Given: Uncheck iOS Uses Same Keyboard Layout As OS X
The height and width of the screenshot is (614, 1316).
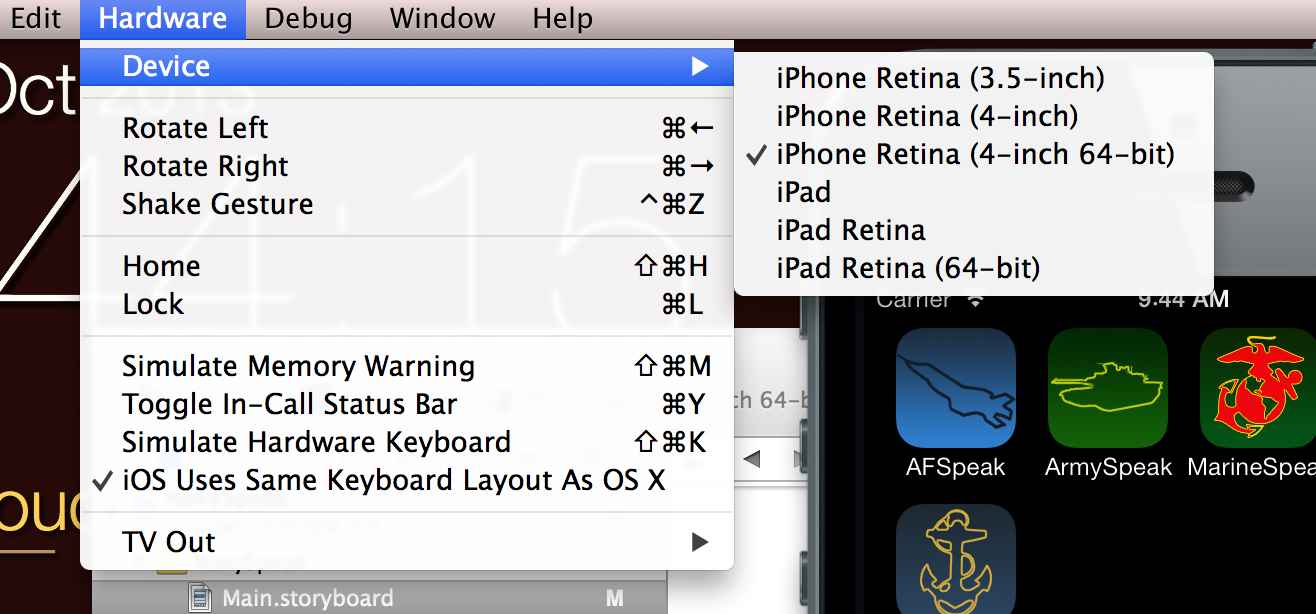Looking at the screenshot, I should tap(407, 480).
